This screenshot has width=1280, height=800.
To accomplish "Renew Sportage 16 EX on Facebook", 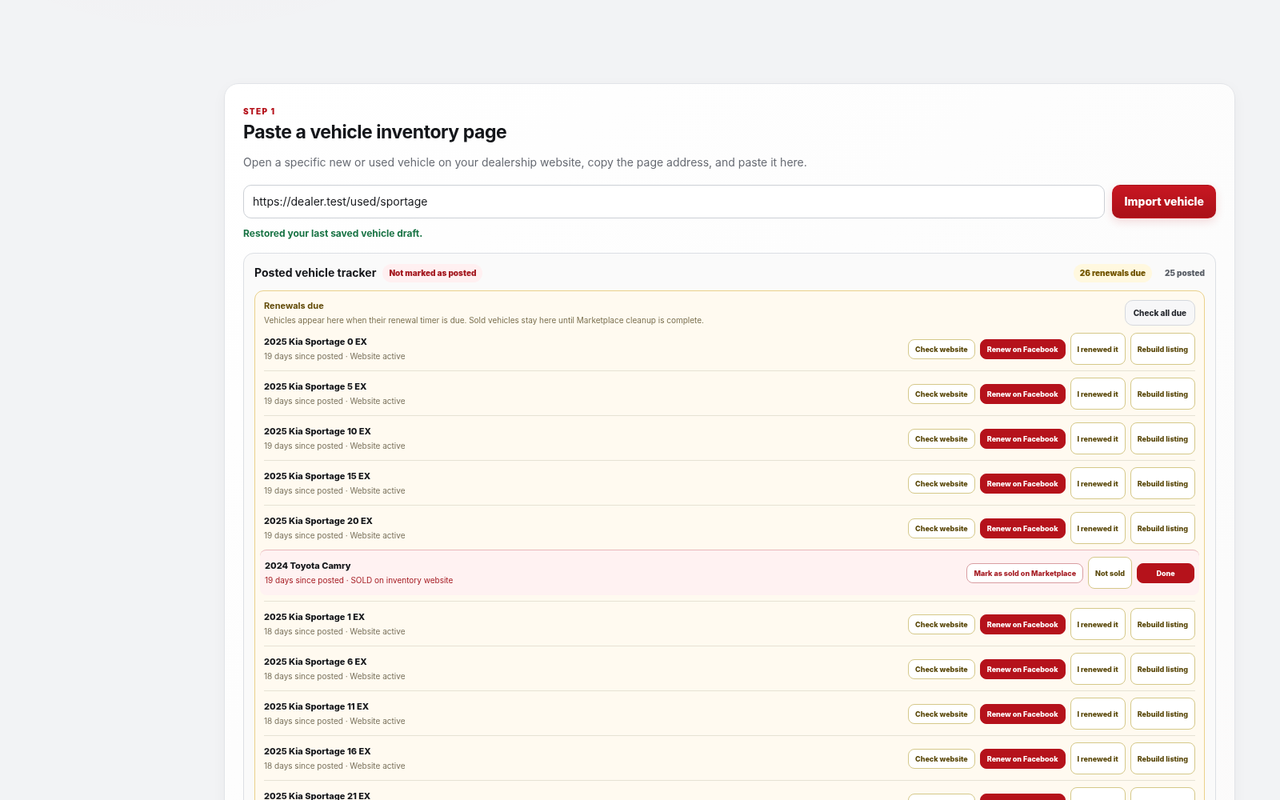I will point(1022,760).
